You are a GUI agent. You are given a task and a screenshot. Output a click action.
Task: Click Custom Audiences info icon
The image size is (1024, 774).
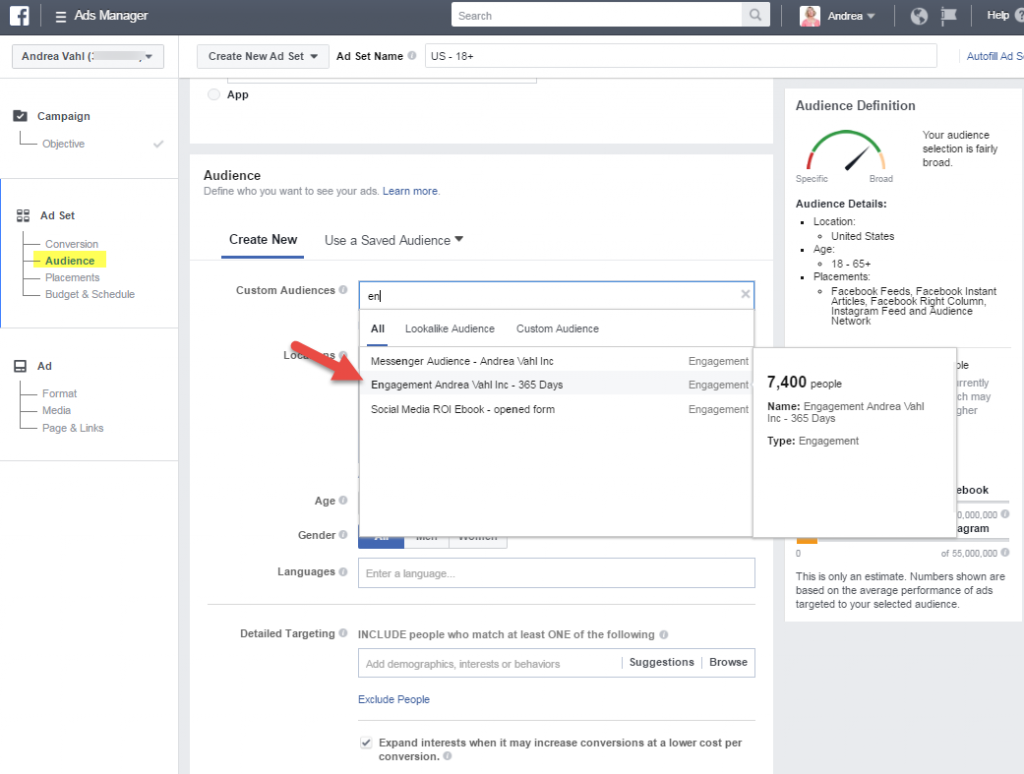pos(343,289)
